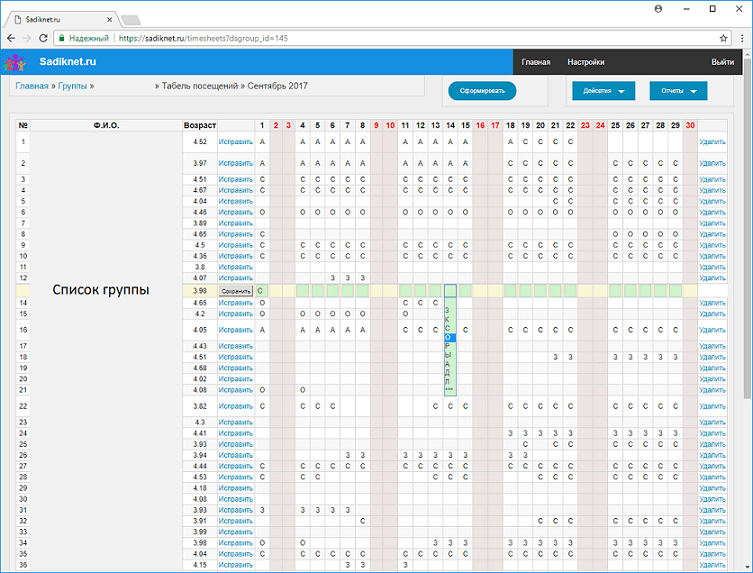The image size is (753, 573).
Task: Go to Главная in the top navigation bar
Action: (x=536, y=62)
